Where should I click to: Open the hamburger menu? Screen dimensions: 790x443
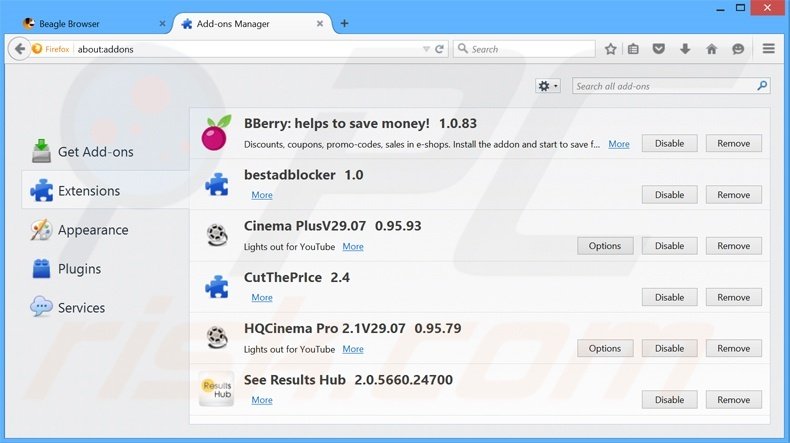tap(768, 48)
